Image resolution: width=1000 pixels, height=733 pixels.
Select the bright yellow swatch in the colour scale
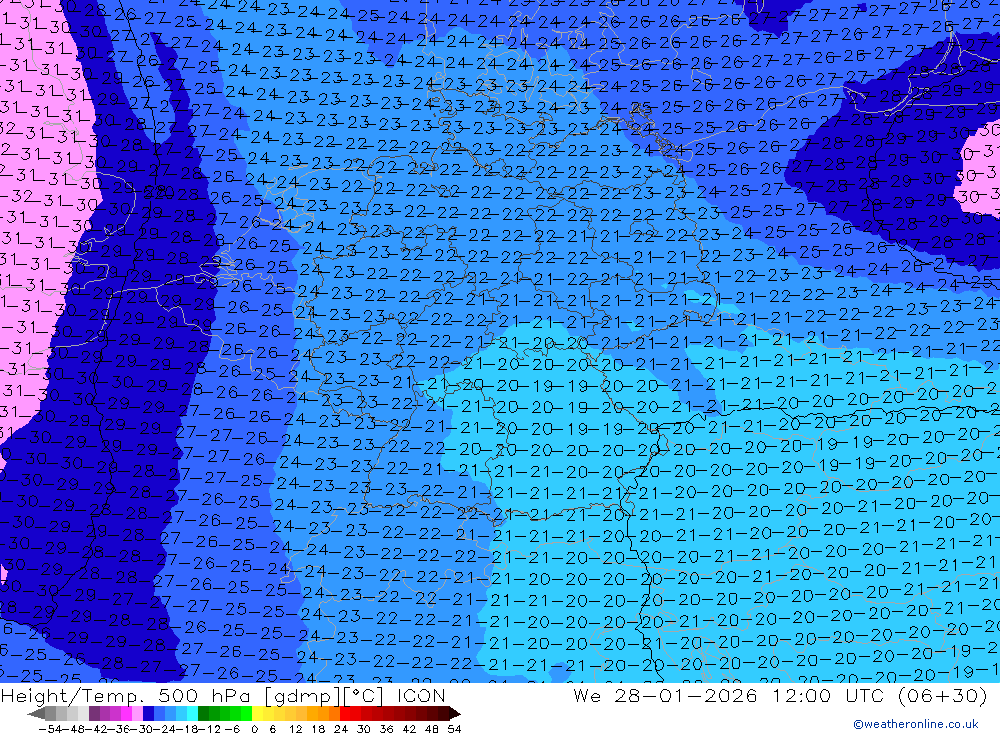point(258,713)
